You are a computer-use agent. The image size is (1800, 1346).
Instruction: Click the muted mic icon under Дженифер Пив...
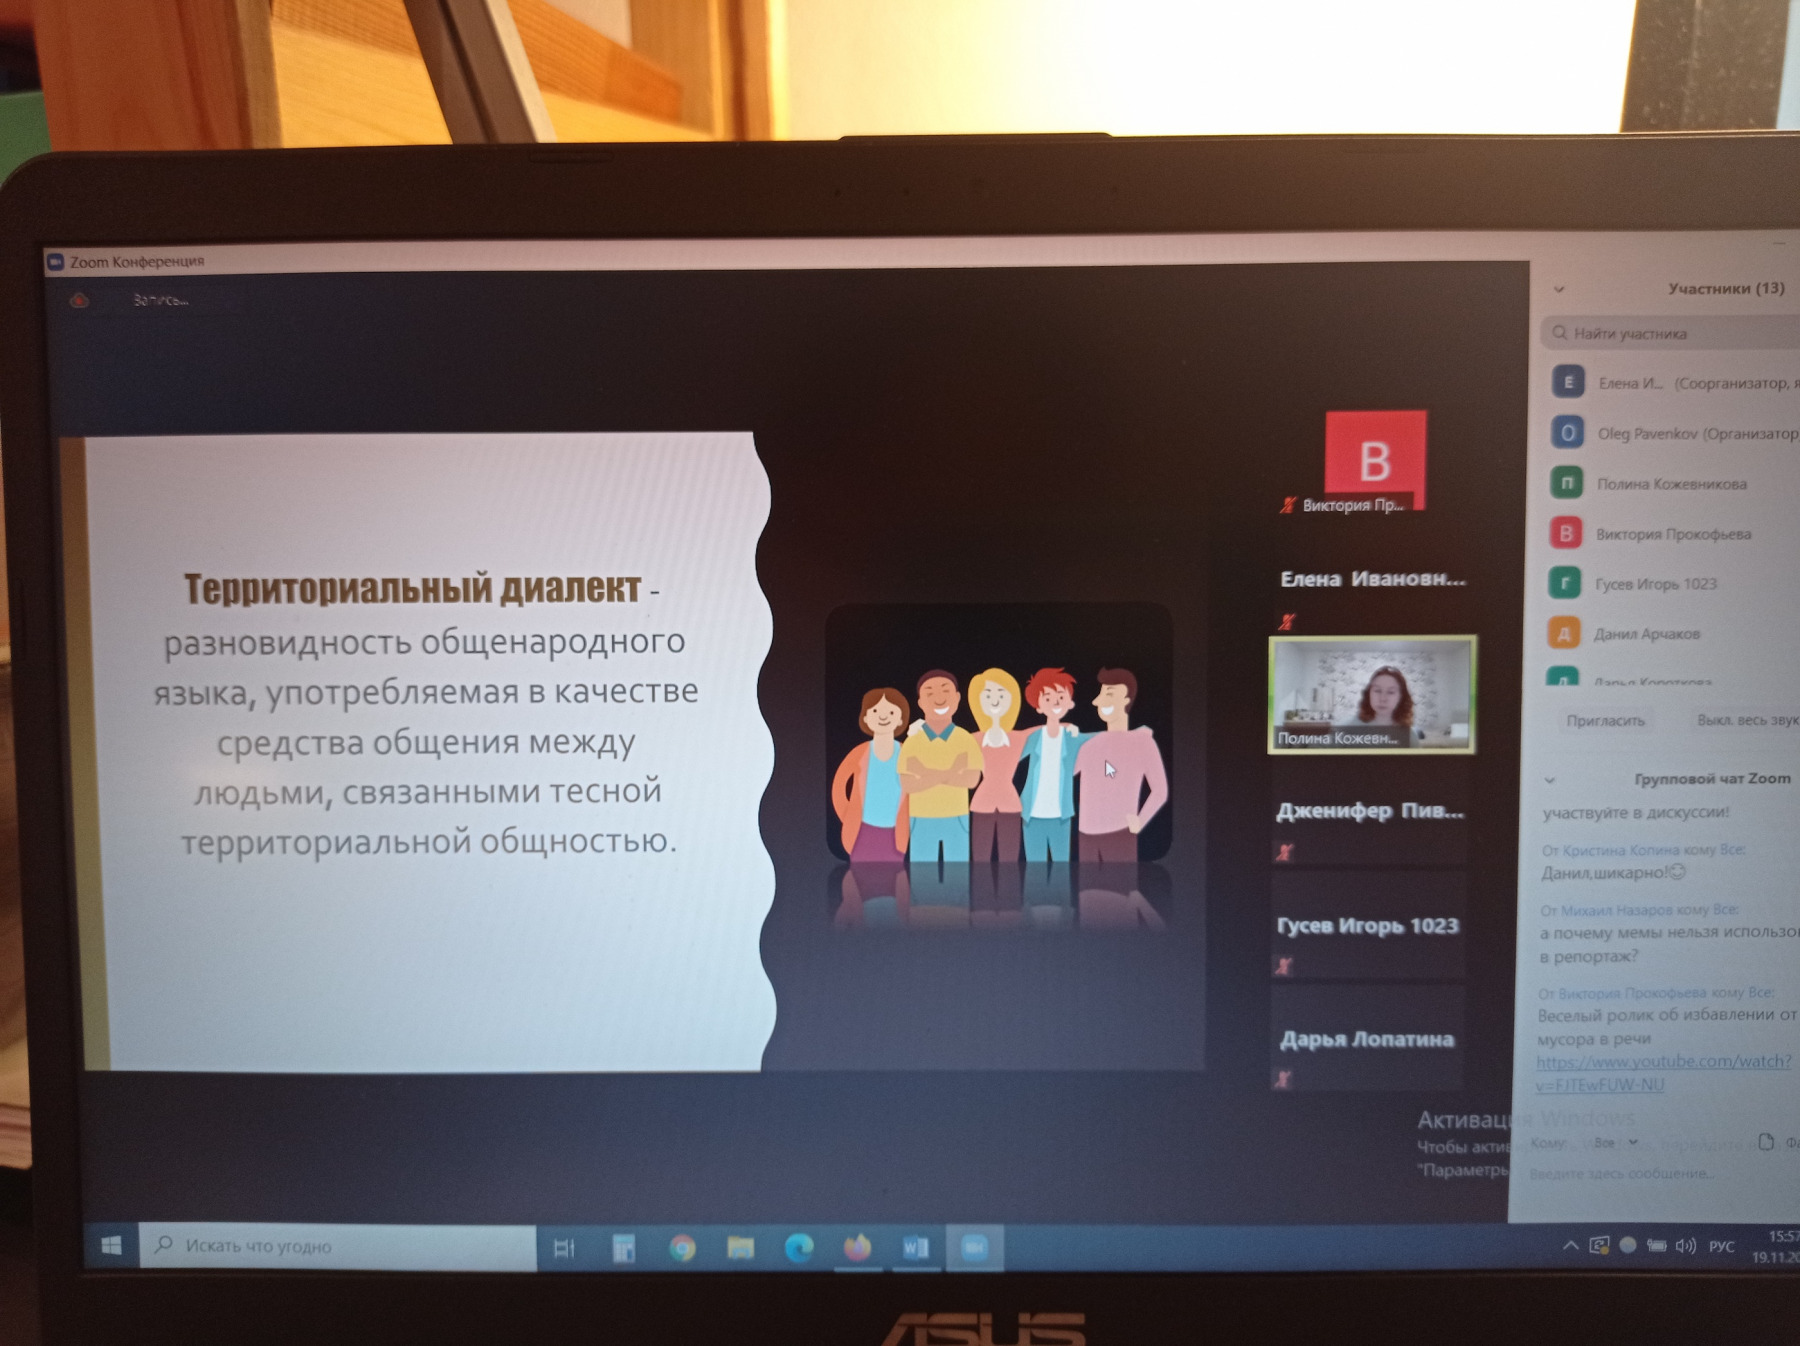click(1285, 852)
